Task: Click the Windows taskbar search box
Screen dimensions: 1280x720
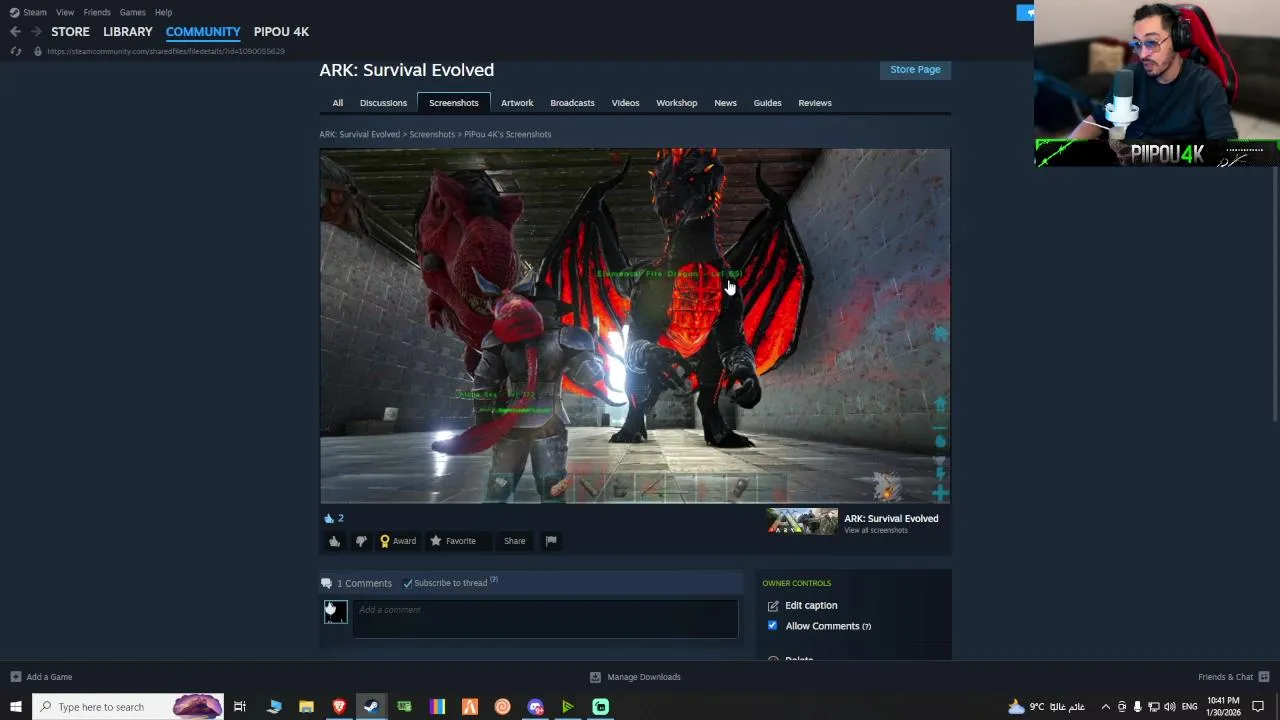Action: pyautogui.click(x=128, y=707)
